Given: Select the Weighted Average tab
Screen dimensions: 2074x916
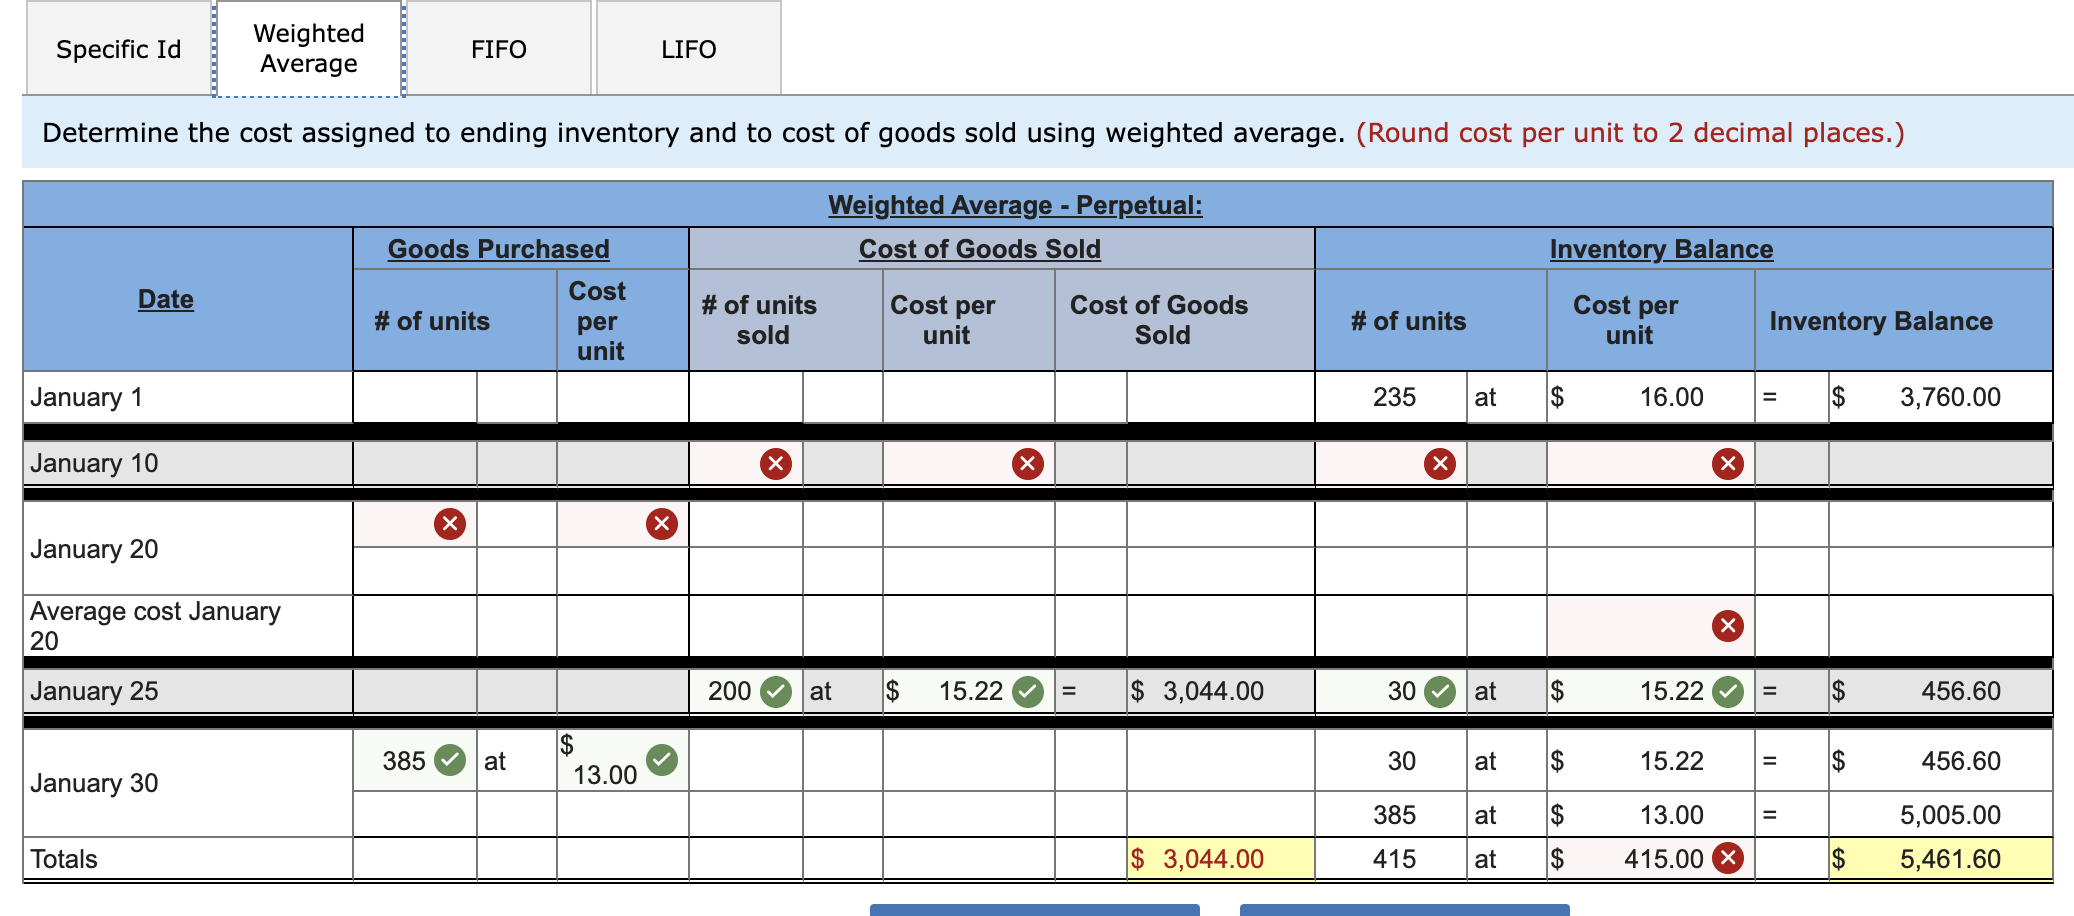Looking at the screenshot, I should coord(306,45).
